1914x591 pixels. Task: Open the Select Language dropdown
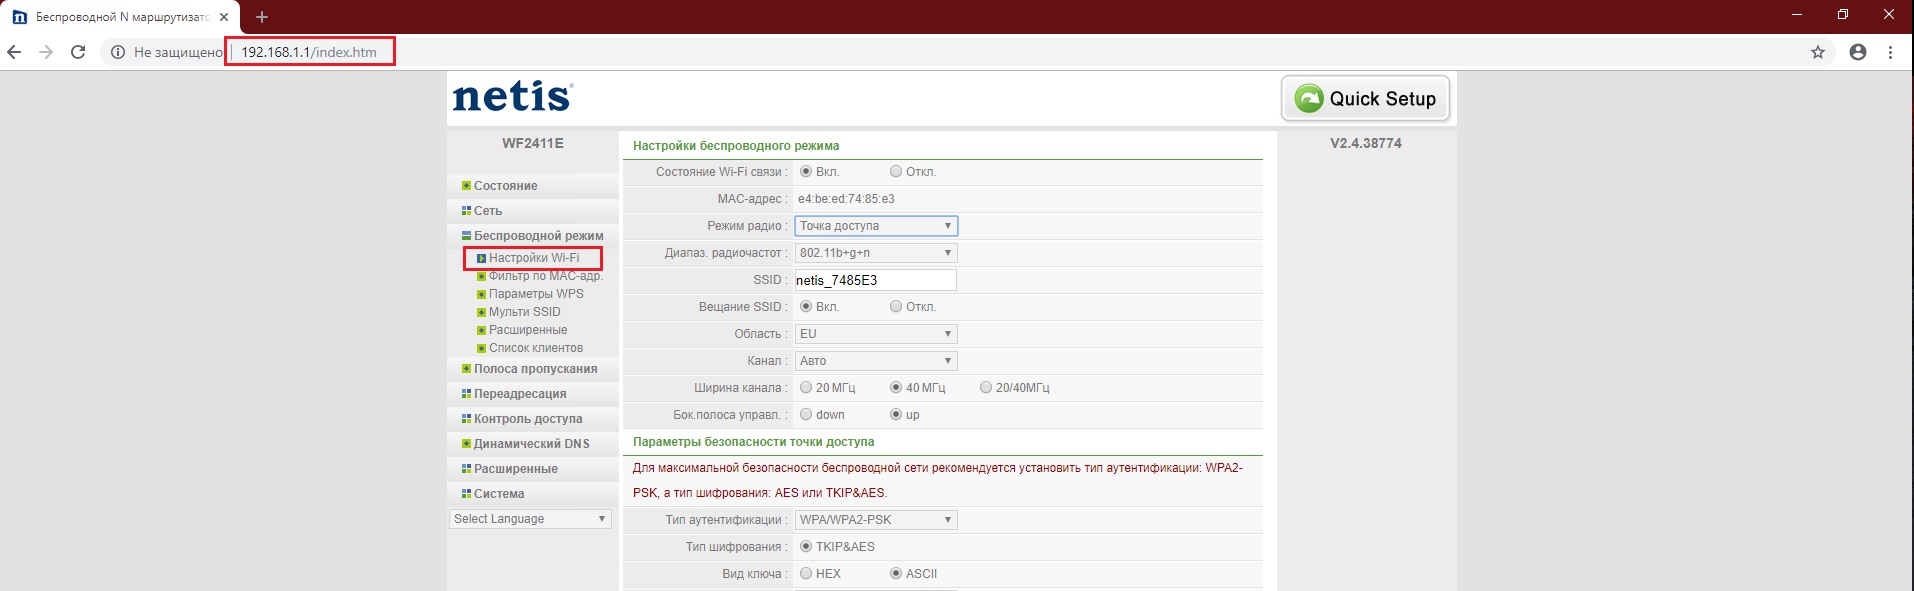tap(530, 519)
